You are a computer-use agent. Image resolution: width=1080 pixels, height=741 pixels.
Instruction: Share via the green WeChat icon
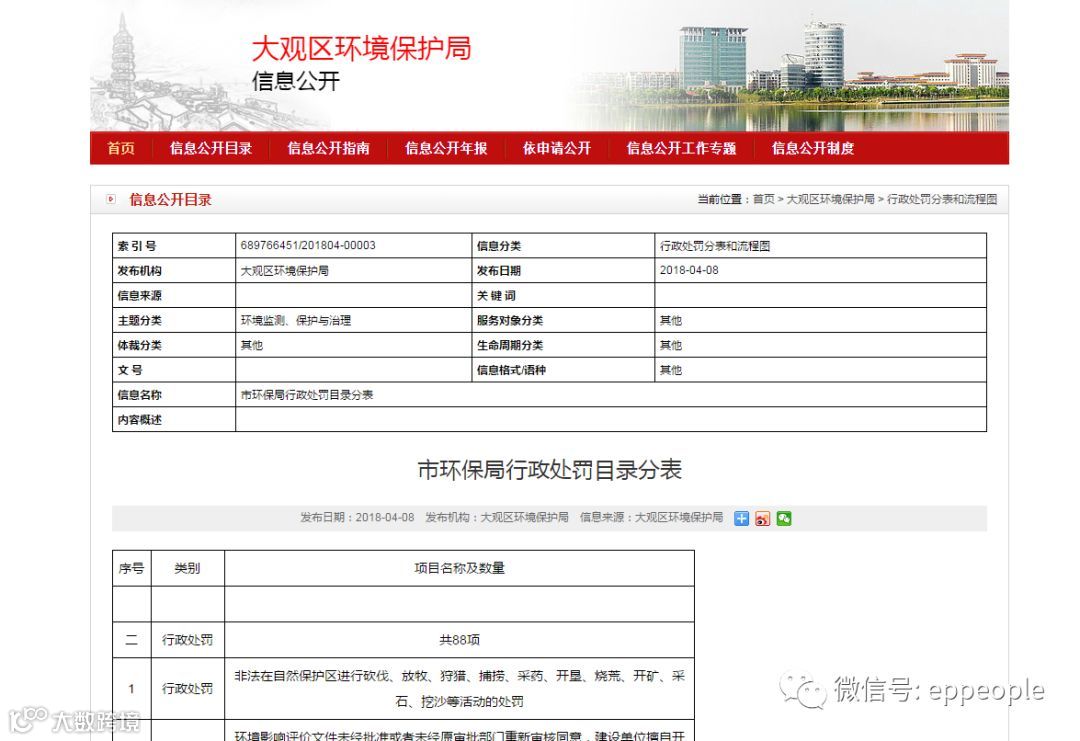click(784, 519)
